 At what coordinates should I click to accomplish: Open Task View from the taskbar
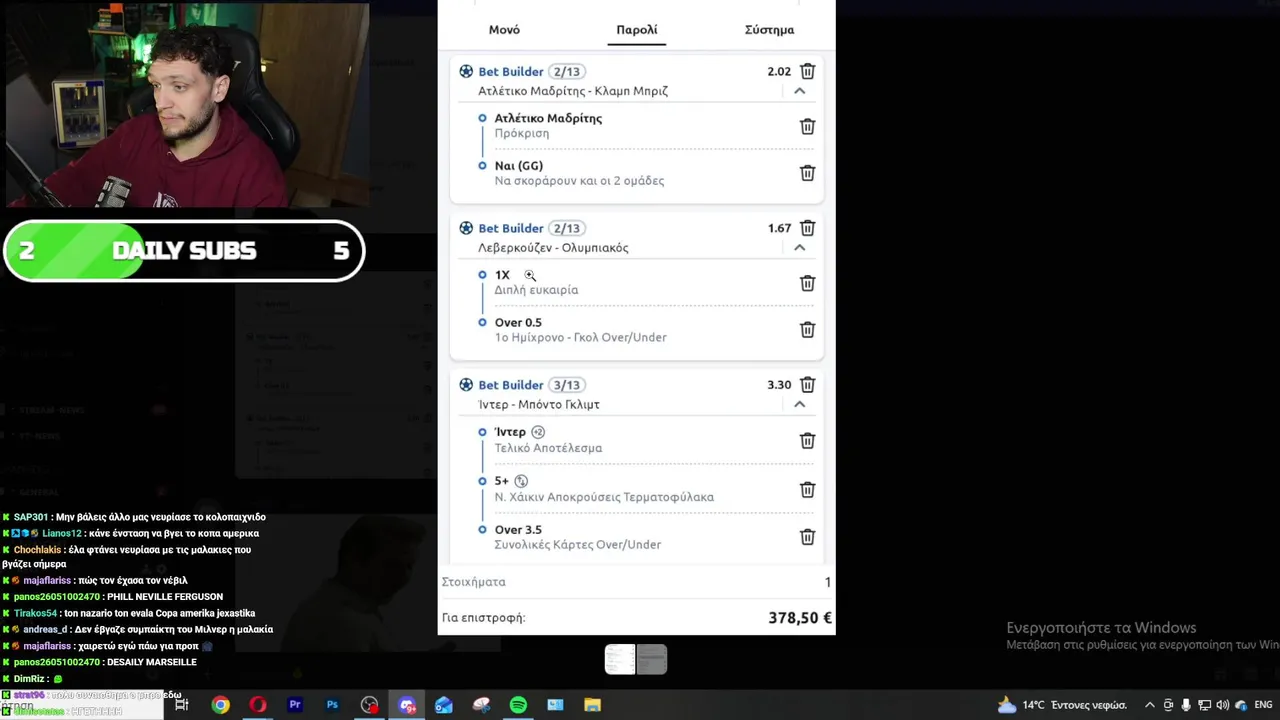pos(182,705)
